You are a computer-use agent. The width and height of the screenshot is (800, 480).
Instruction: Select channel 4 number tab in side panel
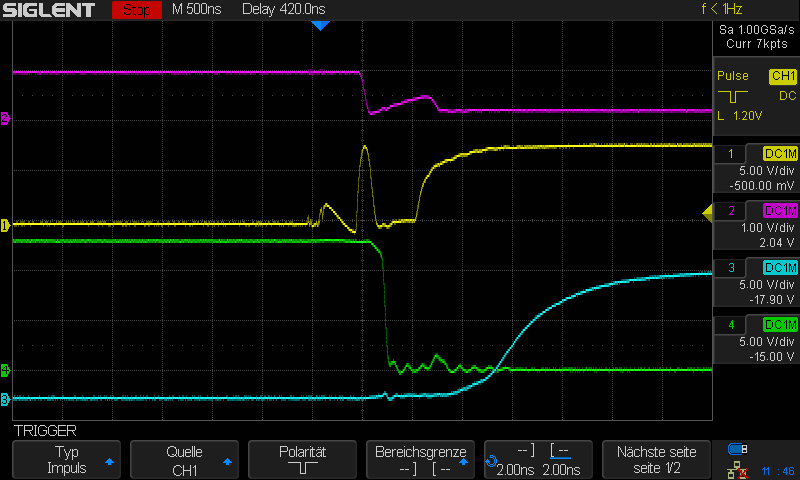[731, 325]
